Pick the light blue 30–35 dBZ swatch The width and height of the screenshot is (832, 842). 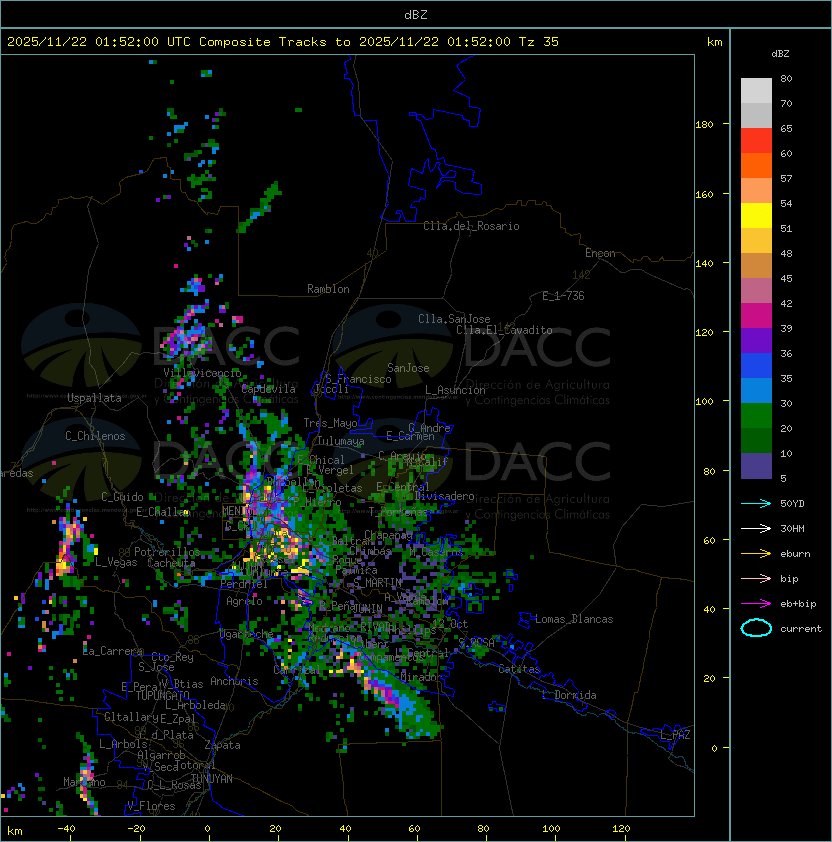point(756,391)
